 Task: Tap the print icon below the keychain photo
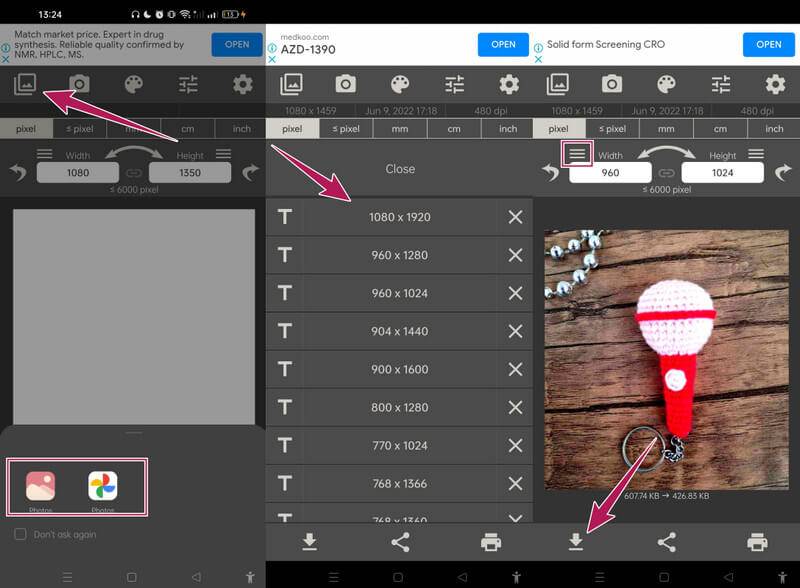[x=757, y=542]
